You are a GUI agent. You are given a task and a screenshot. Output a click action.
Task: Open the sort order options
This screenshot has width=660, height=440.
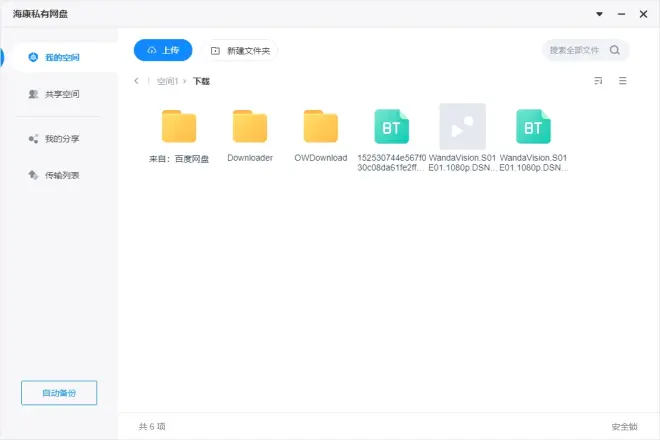pos(598,81)
